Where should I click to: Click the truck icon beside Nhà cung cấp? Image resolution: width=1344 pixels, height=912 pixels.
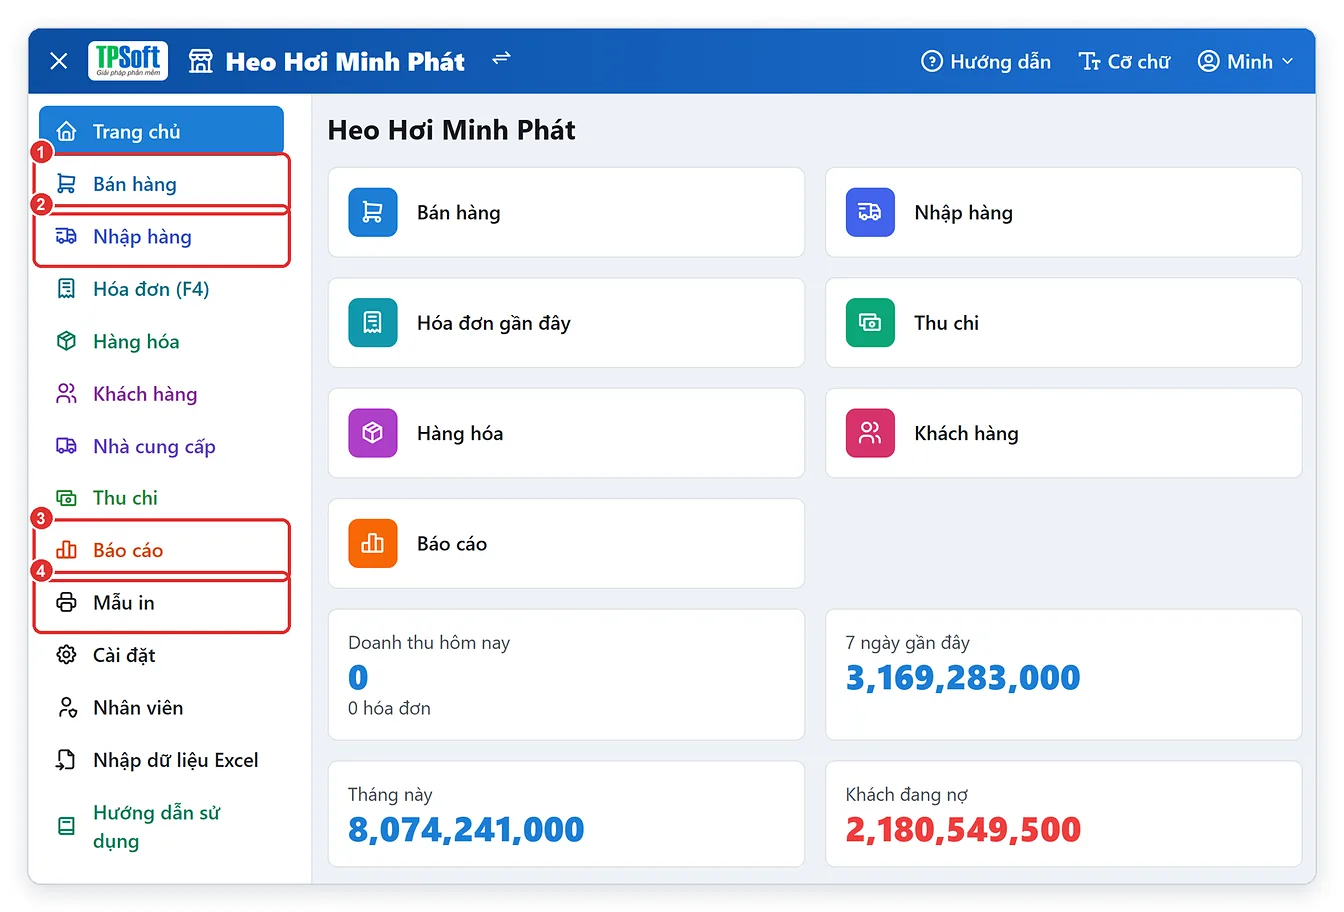click(66, 446)
